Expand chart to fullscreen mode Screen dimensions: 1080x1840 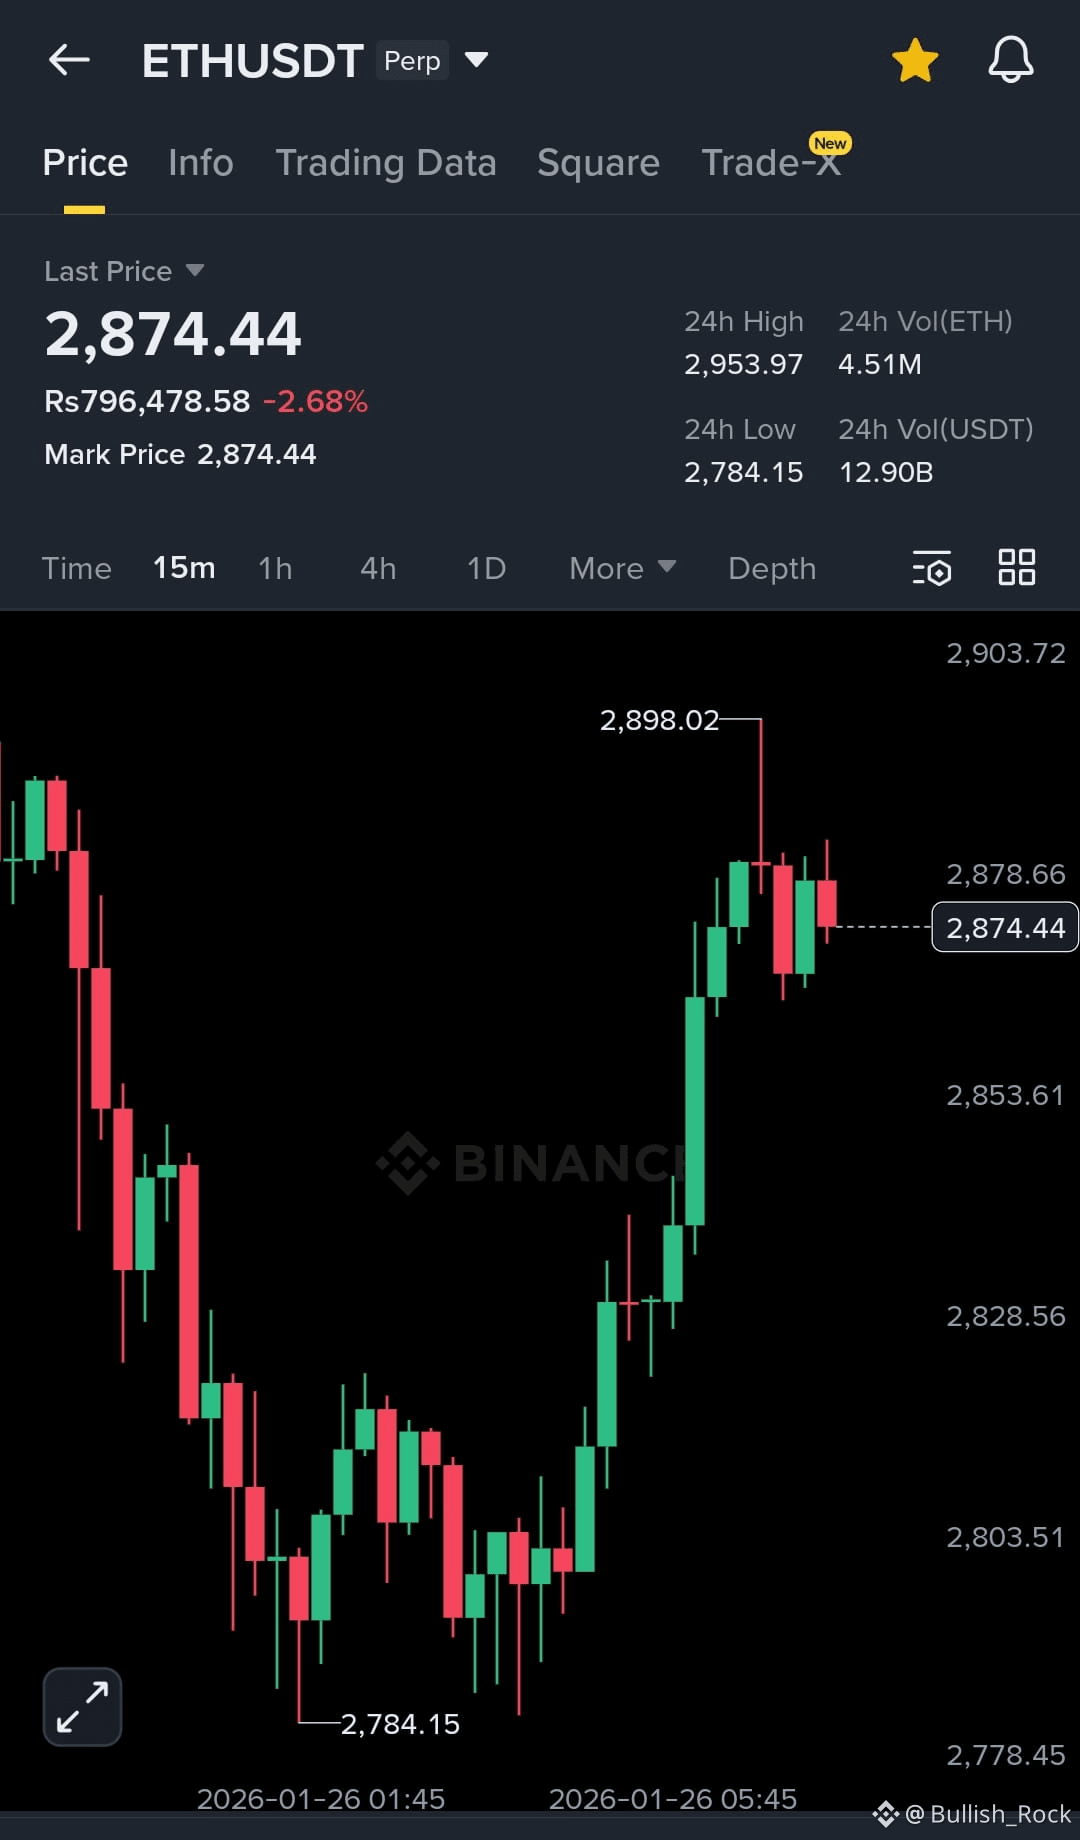click(80, 1706)
